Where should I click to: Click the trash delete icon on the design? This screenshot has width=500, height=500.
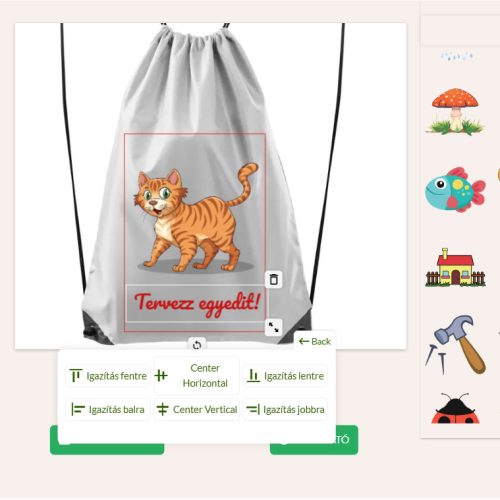coord(273,279)
